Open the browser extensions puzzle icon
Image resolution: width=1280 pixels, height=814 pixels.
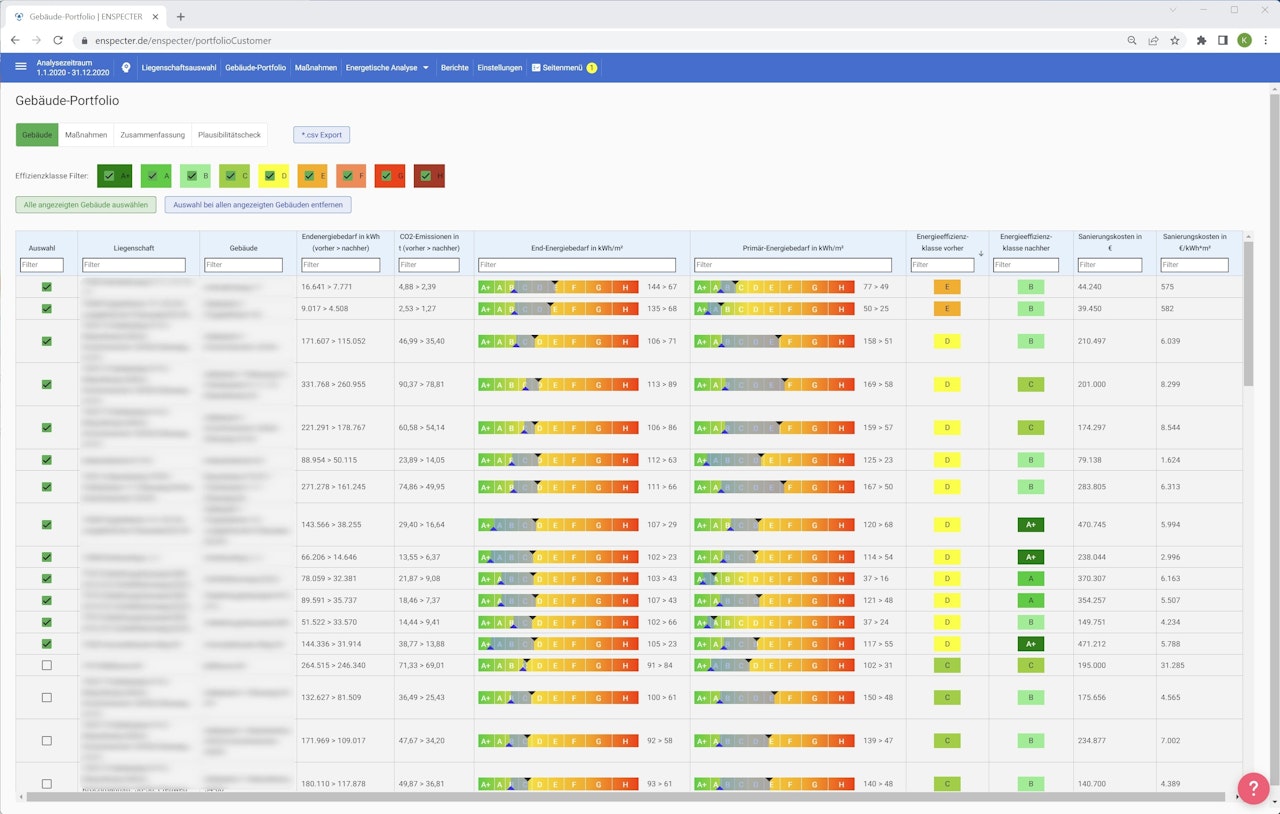coord(1201,40)
